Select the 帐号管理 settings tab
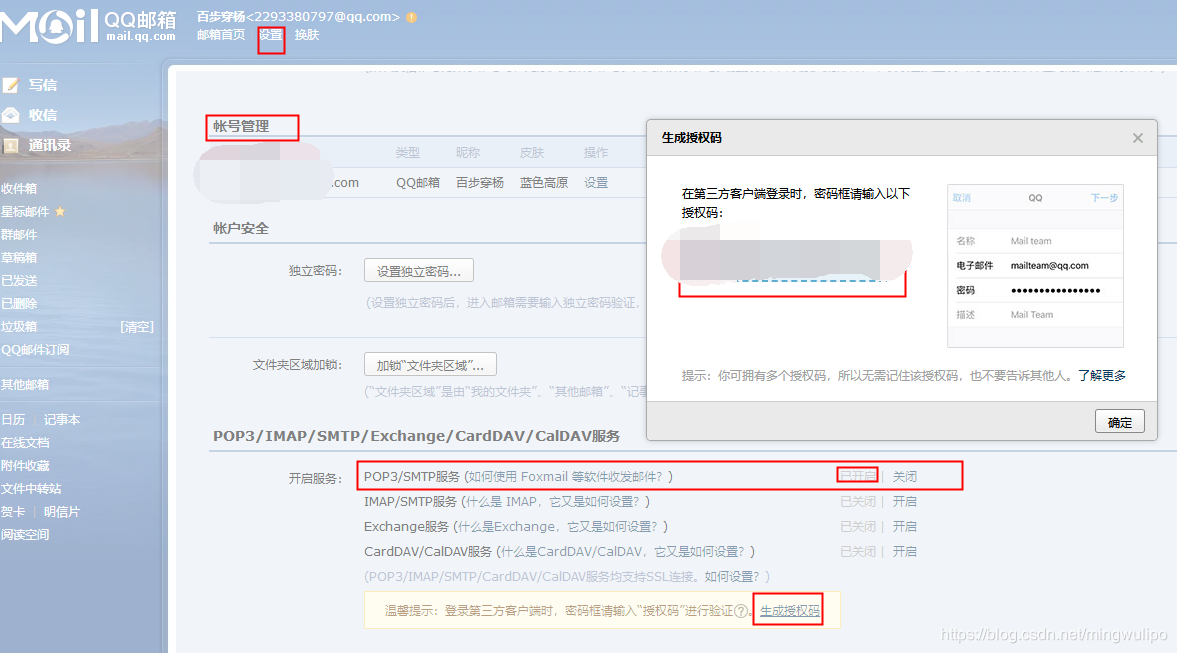 coord(241,126)
